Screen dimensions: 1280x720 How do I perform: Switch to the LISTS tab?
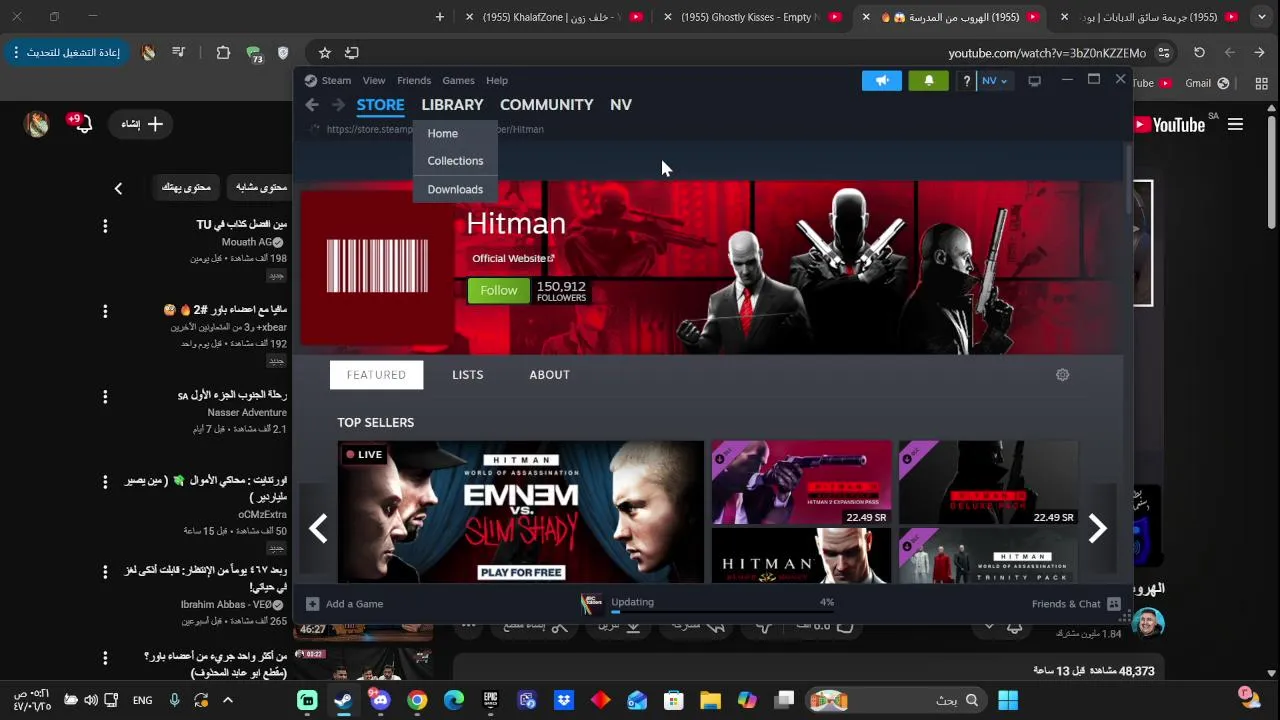(467, 375)
